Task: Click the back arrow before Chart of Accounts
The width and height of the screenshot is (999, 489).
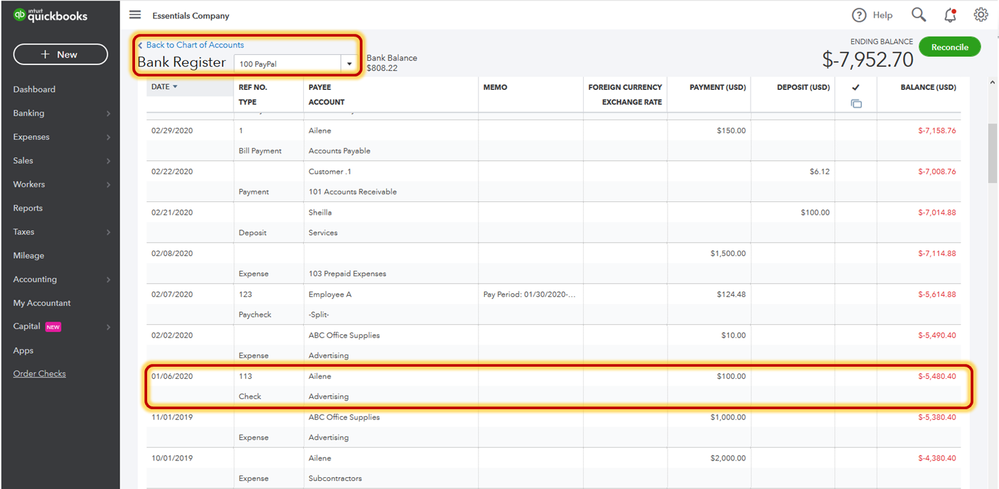Action: click(x=140, y=45)
